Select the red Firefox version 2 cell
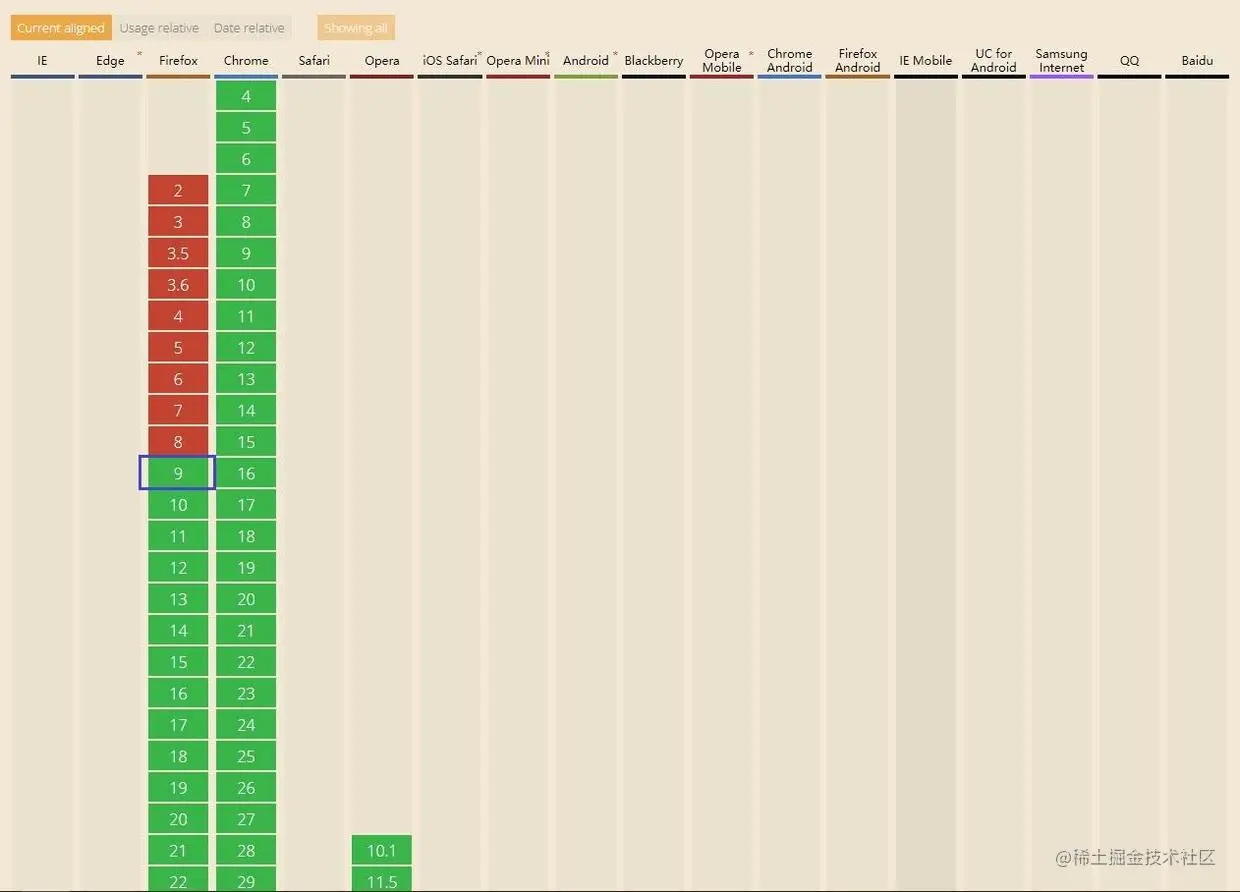The image size is (1240, 892). [178, 190]
